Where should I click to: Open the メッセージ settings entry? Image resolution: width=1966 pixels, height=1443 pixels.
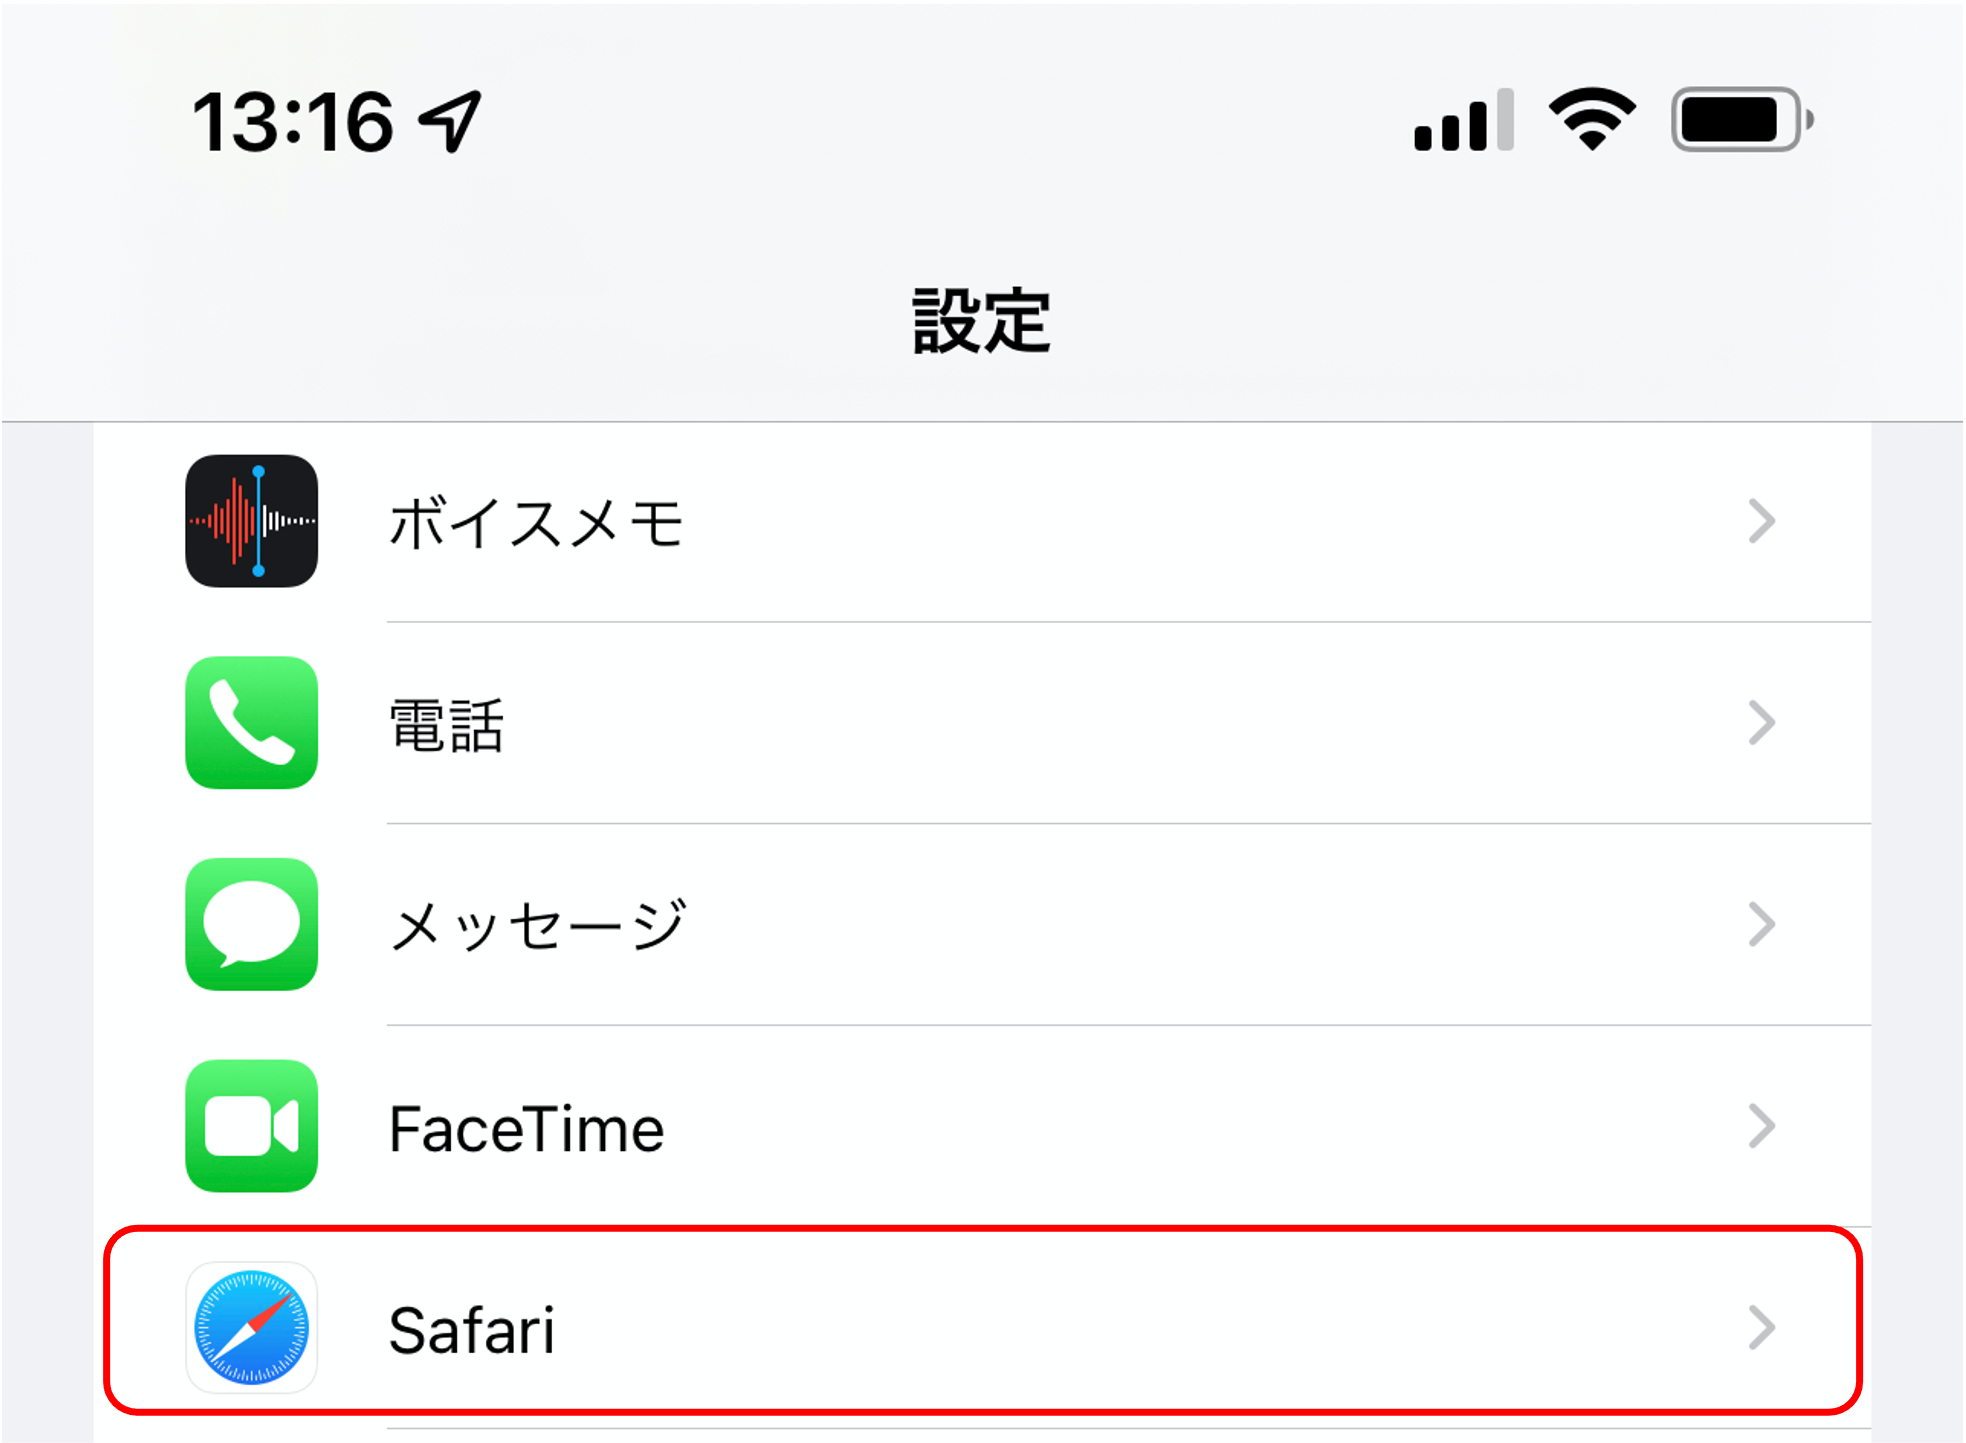click(983, 925)
